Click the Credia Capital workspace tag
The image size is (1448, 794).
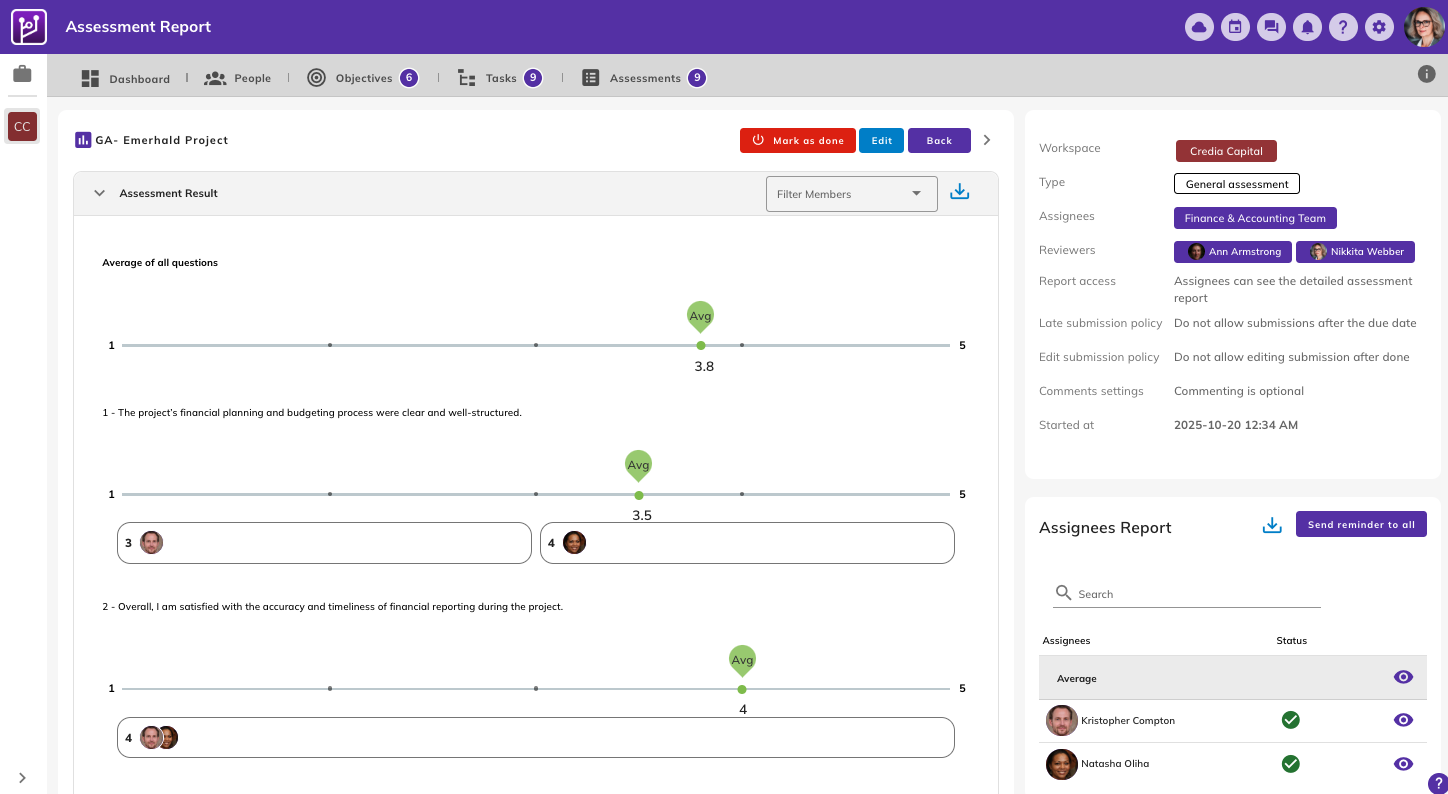coord(1226,151)
